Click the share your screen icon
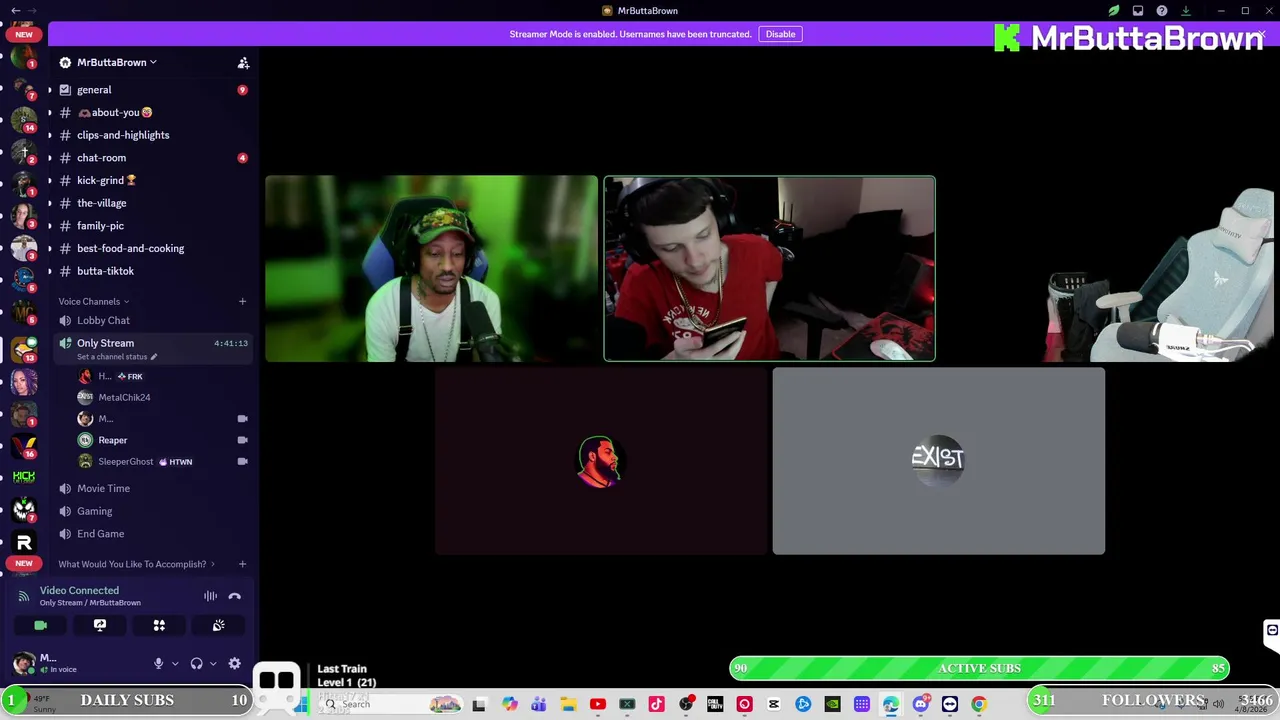 100,625
